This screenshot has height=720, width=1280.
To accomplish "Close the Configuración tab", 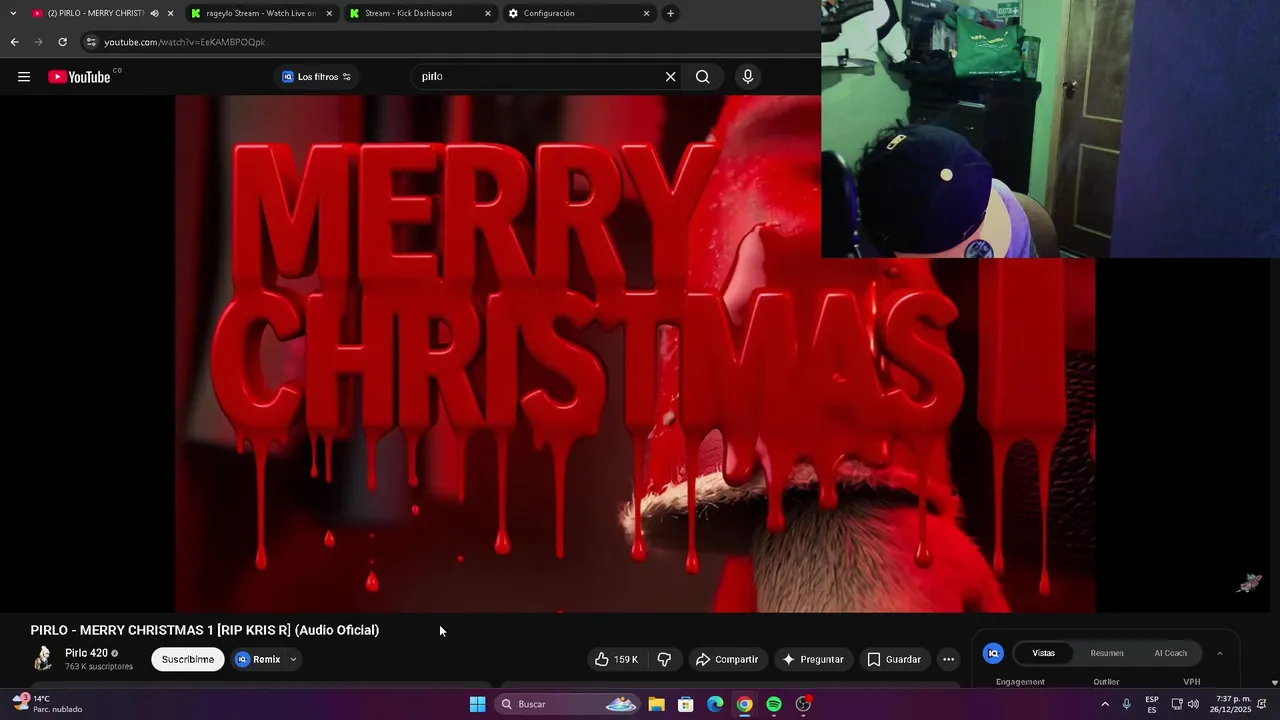I will (x=646, y=13).
